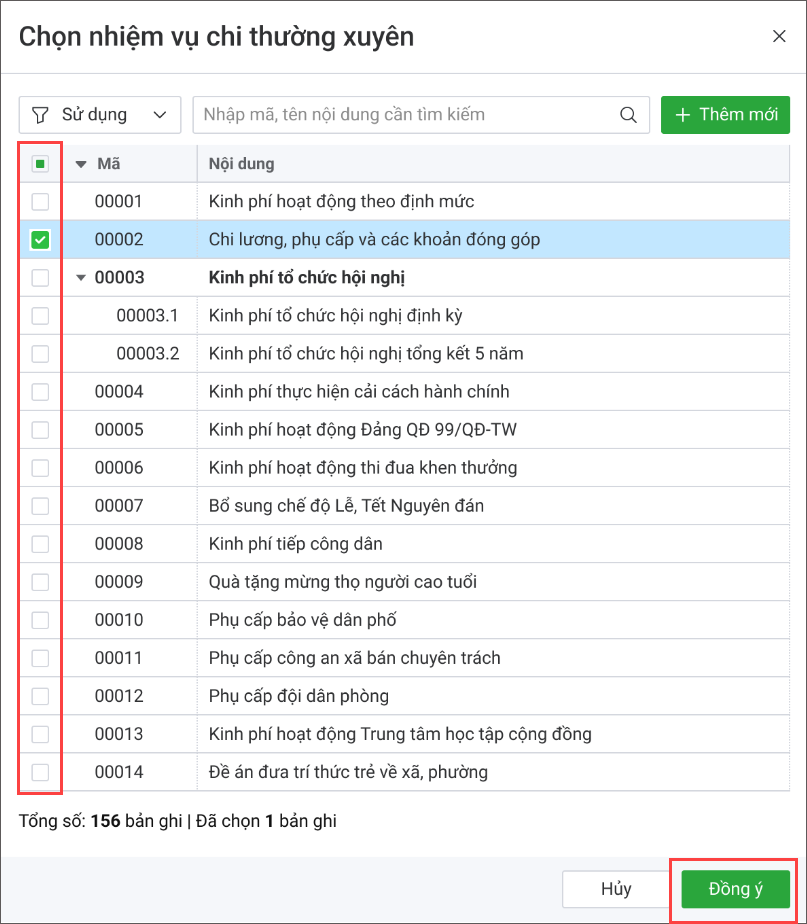Uncheck the checkbox for row 00002
The width and height of the screenshot is (807, 924).
coord(40,240)
